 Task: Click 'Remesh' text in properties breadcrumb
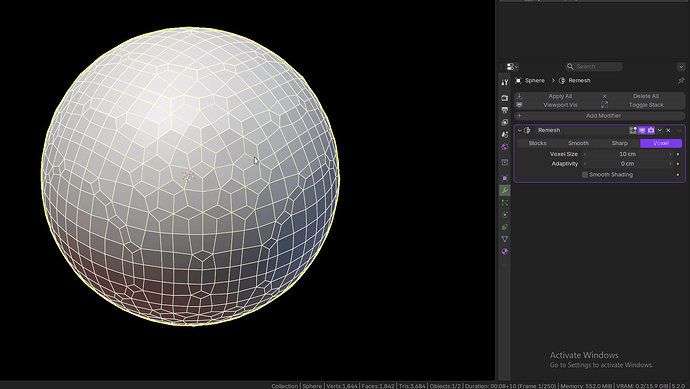[x=579, y=81]
